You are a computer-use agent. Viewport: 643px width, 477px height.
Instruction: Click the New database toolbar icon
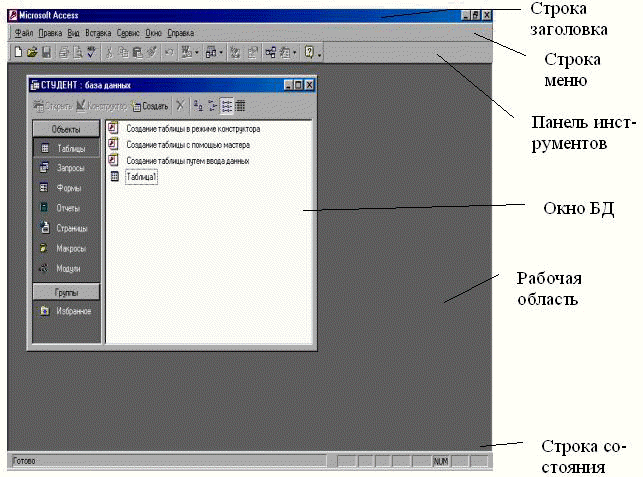[18, 52]
